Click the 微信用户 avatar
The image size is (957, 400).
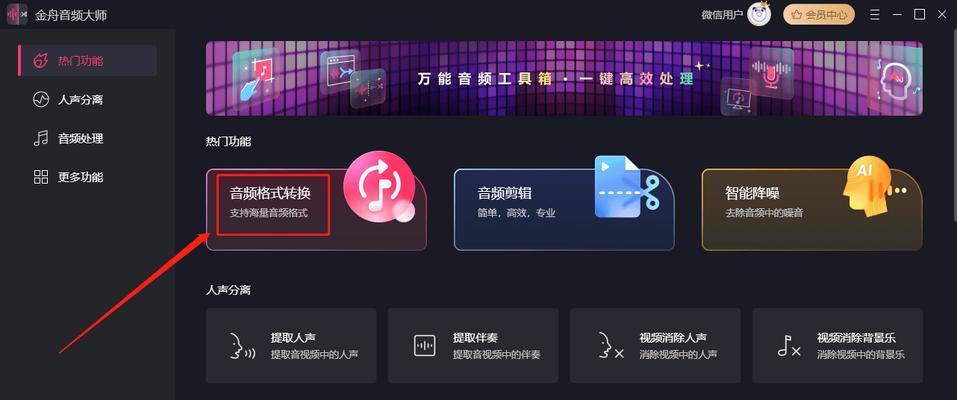click(759, 15)
